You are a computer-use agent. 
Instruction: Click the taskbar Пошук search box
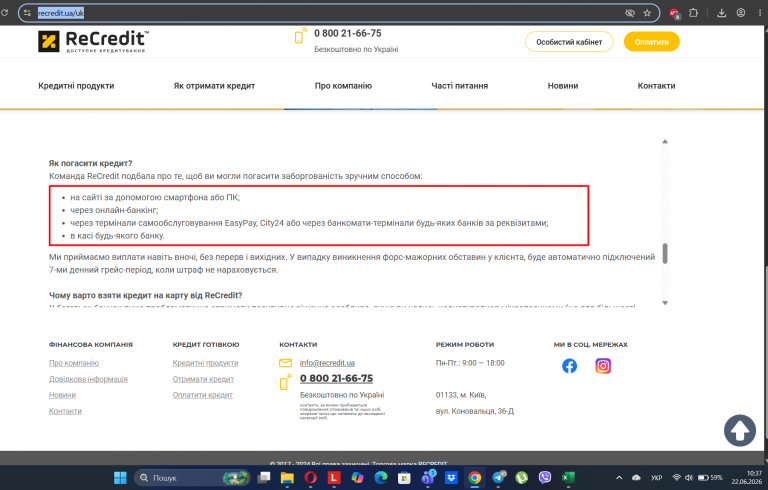pos(192,478)
